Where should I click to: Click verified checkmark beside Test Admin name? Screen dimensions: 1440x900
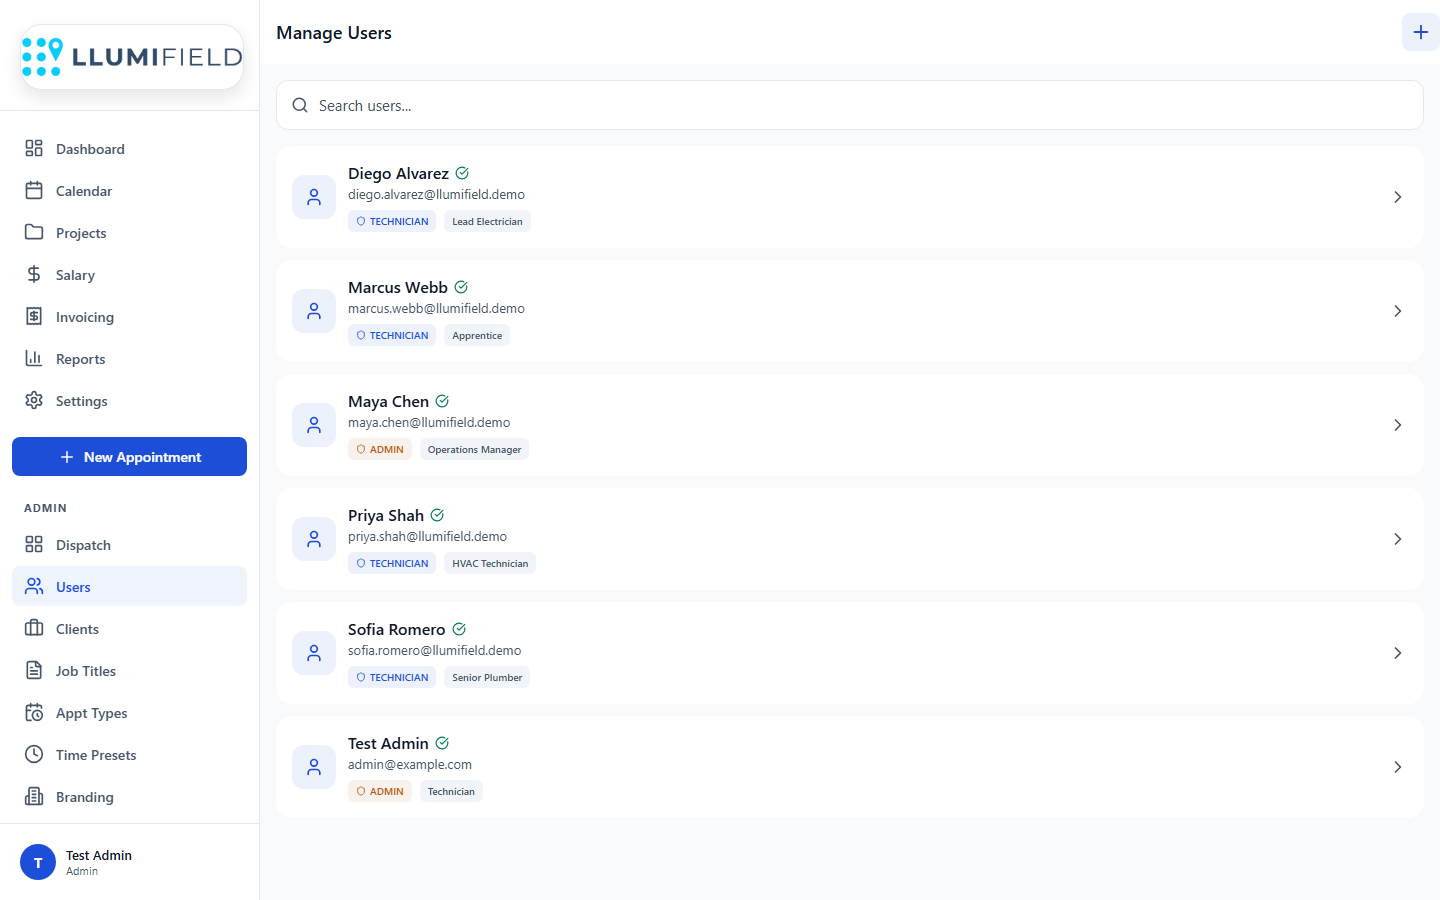442,743
